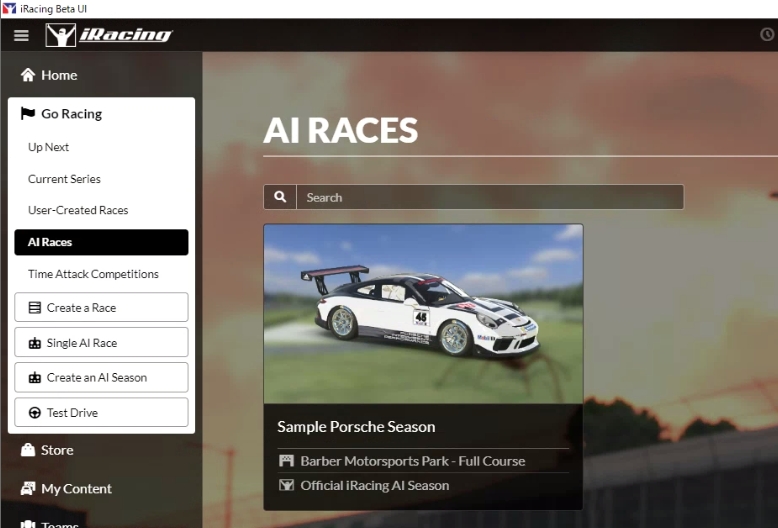Click the iRacing badge beside Official AI Season
The width and height of the screenshot is (778, 528).
coord(286,485)
